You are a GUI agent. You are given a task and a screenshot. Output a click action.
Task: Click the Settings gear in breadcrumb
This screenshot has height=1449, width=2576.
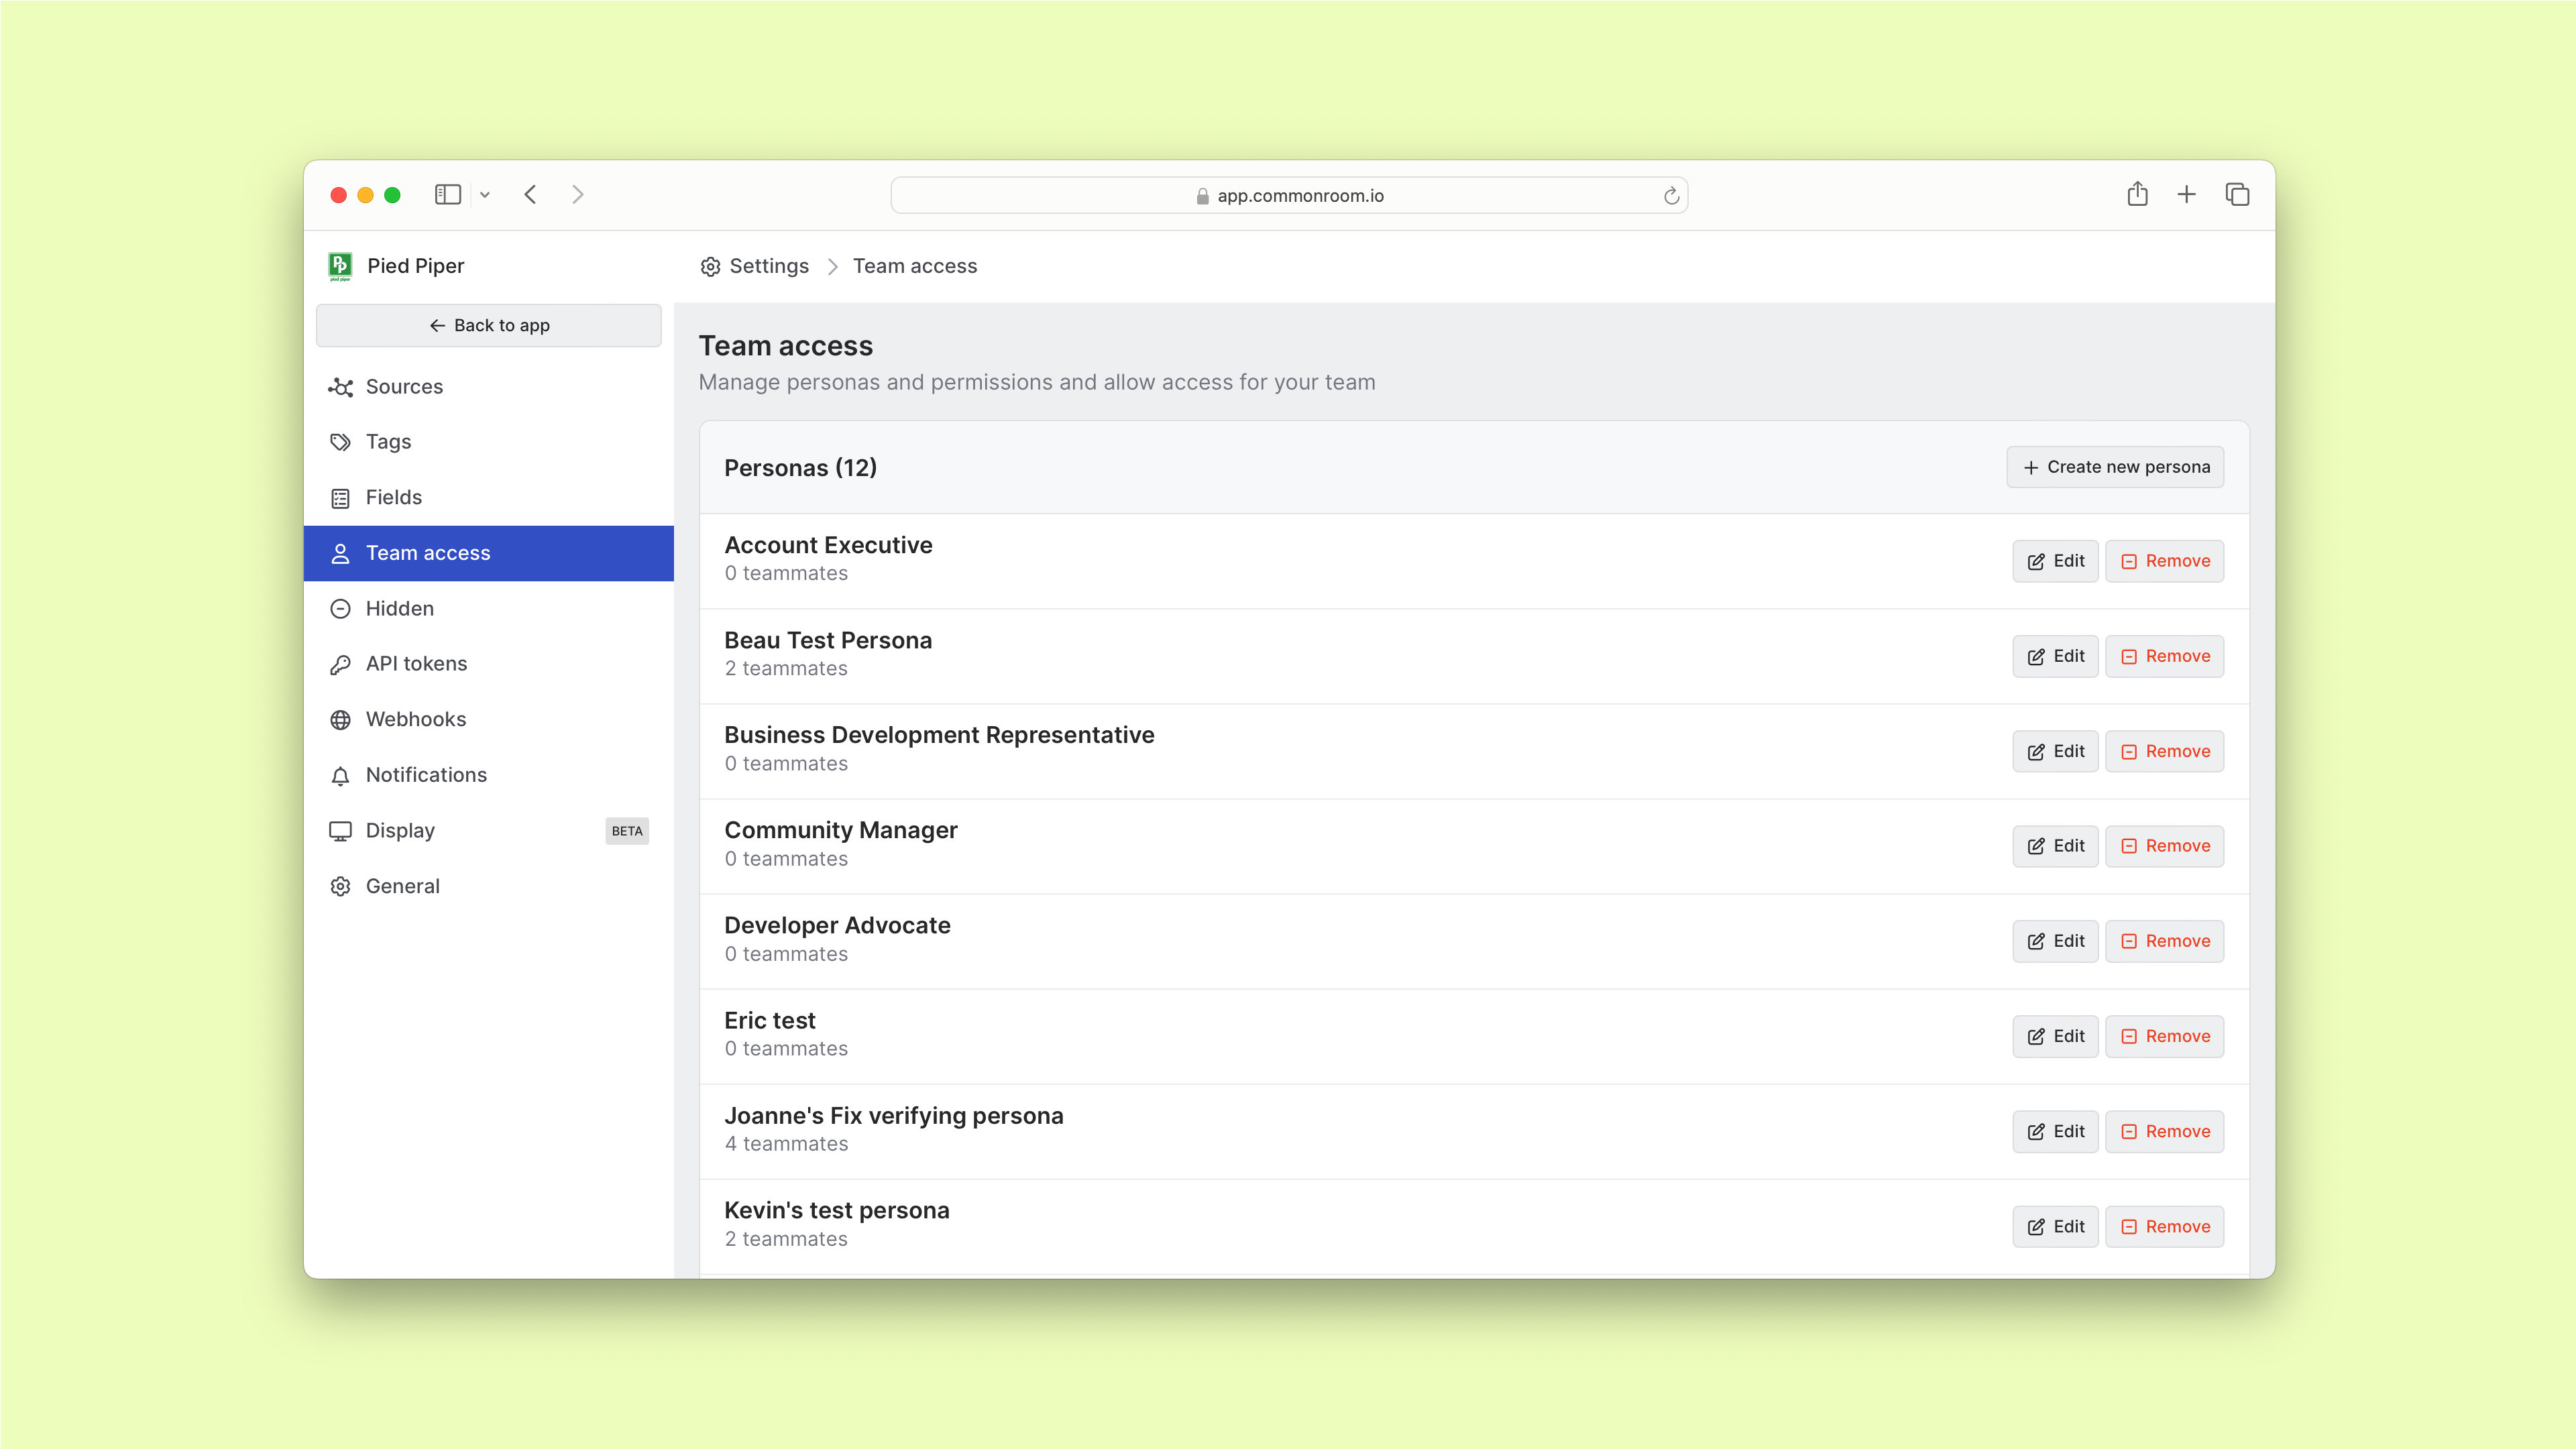tap(710, 267)
